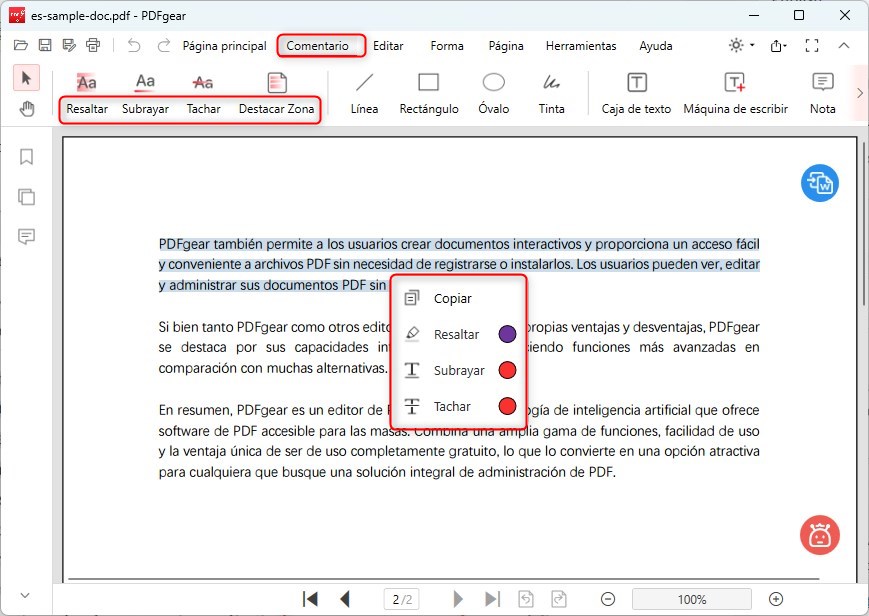This screenshot has width=869, height=616.
Task: Collapse the ribbon with the chevron
Action: [844, 45]
